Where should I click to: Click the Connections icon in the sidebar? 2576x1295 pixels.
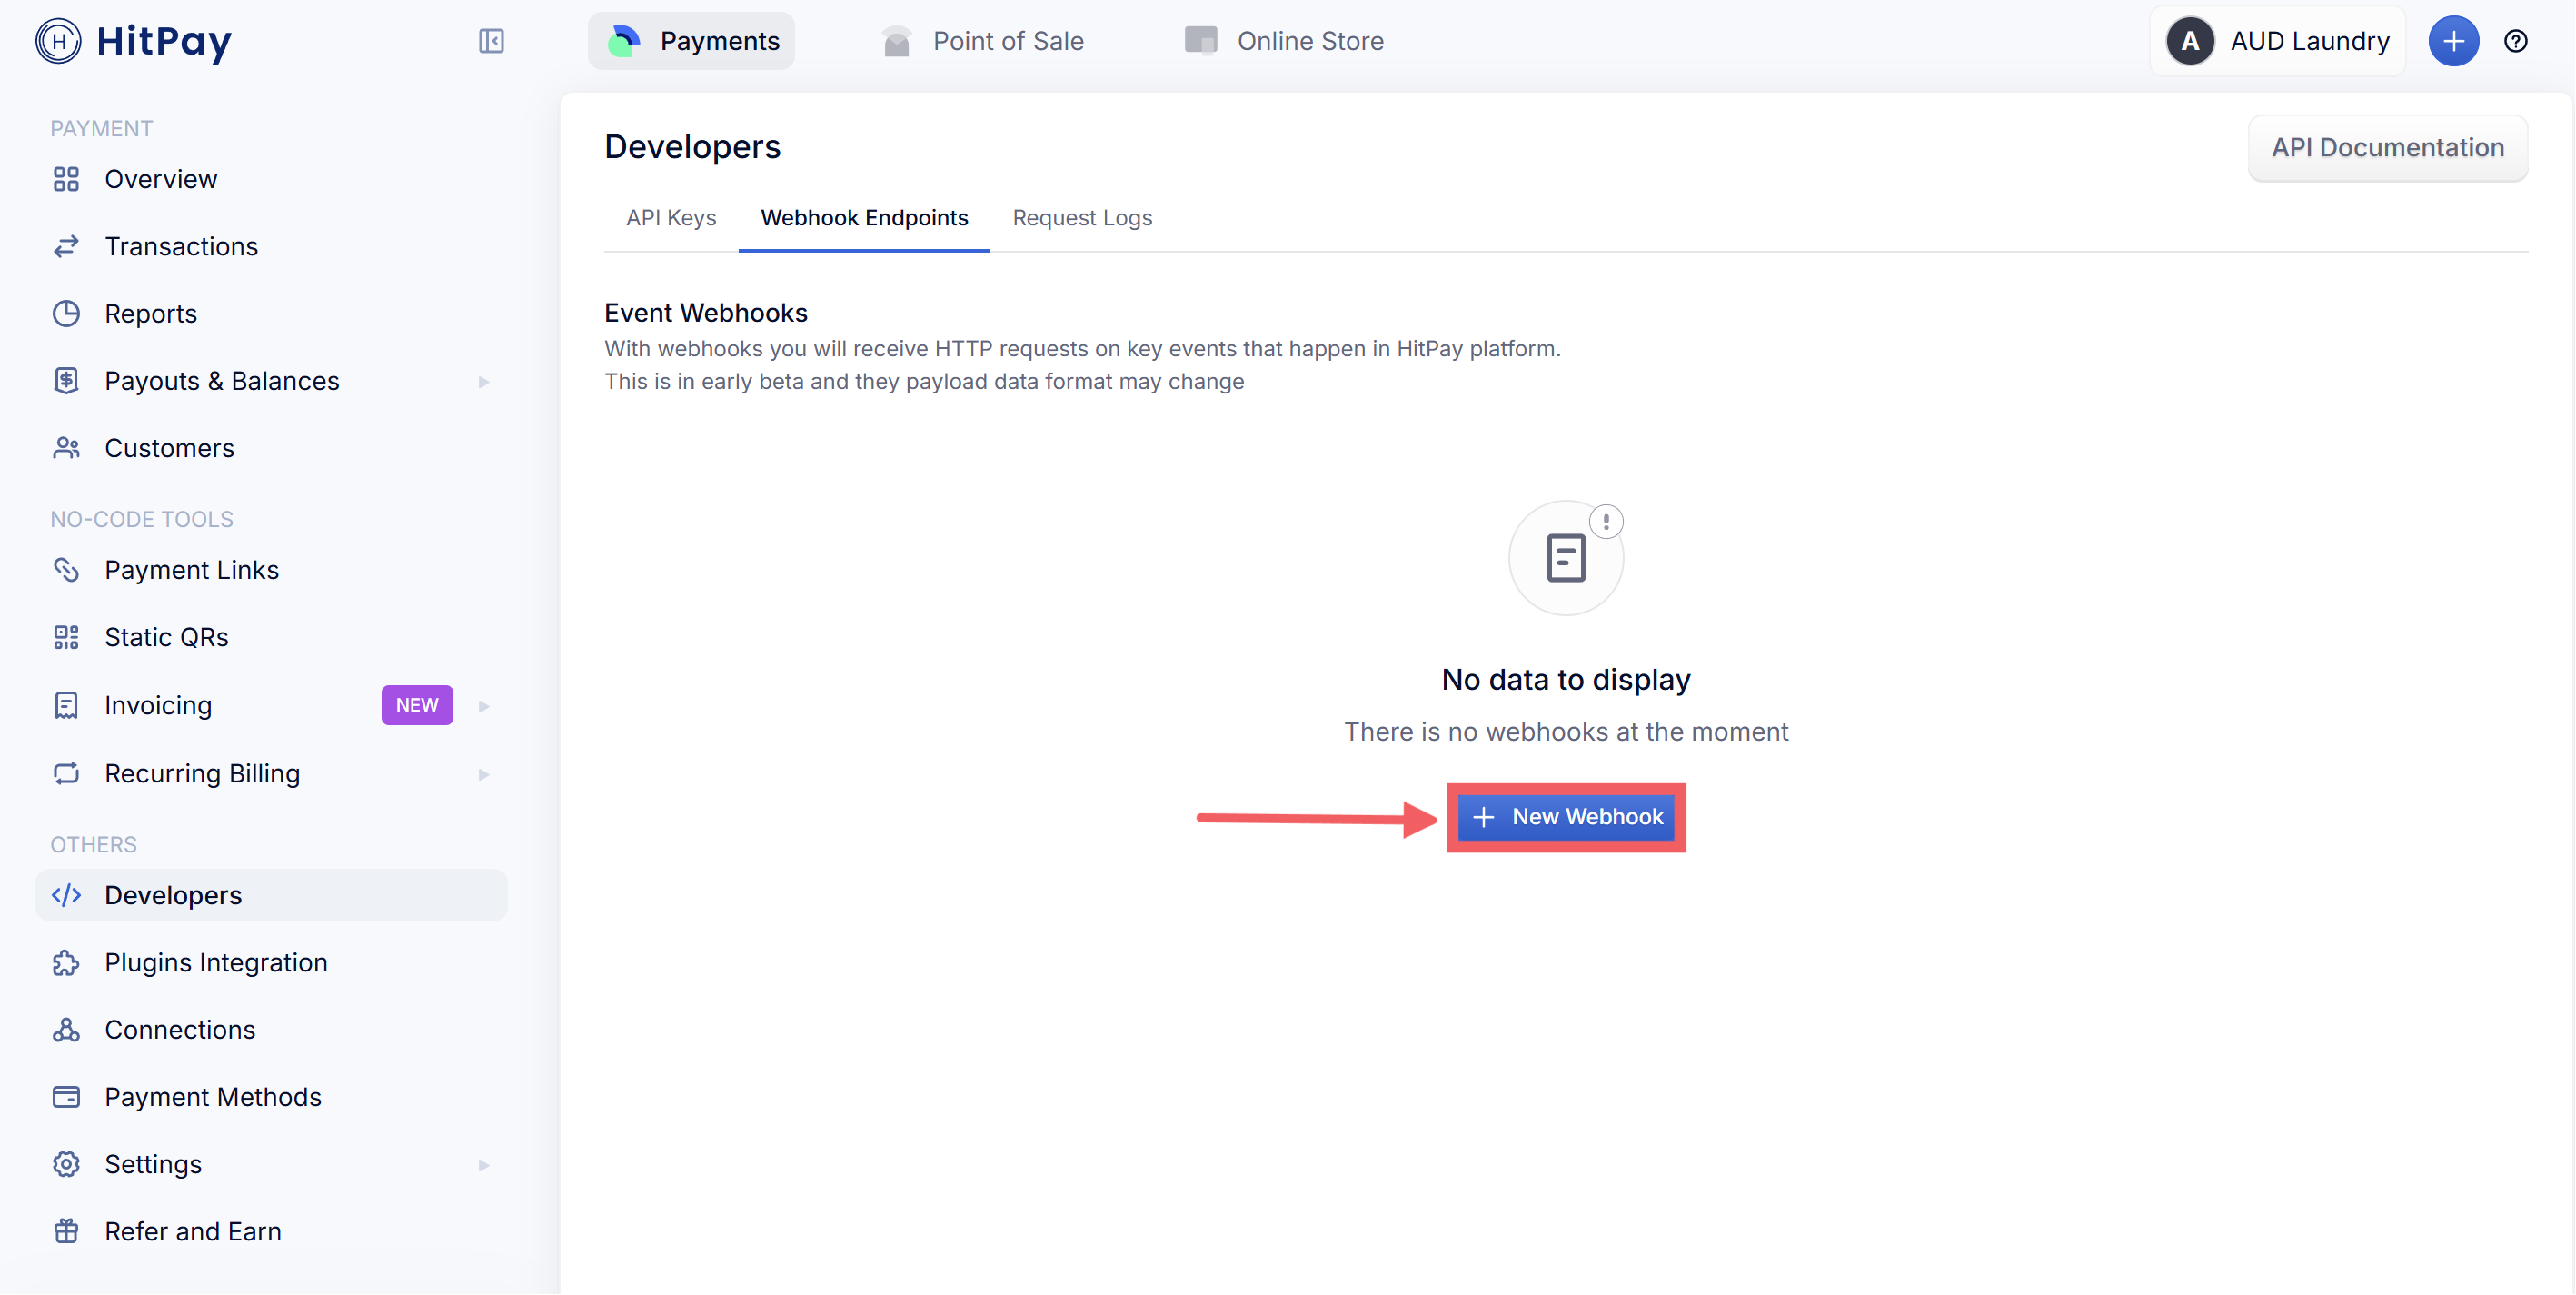66,1029
